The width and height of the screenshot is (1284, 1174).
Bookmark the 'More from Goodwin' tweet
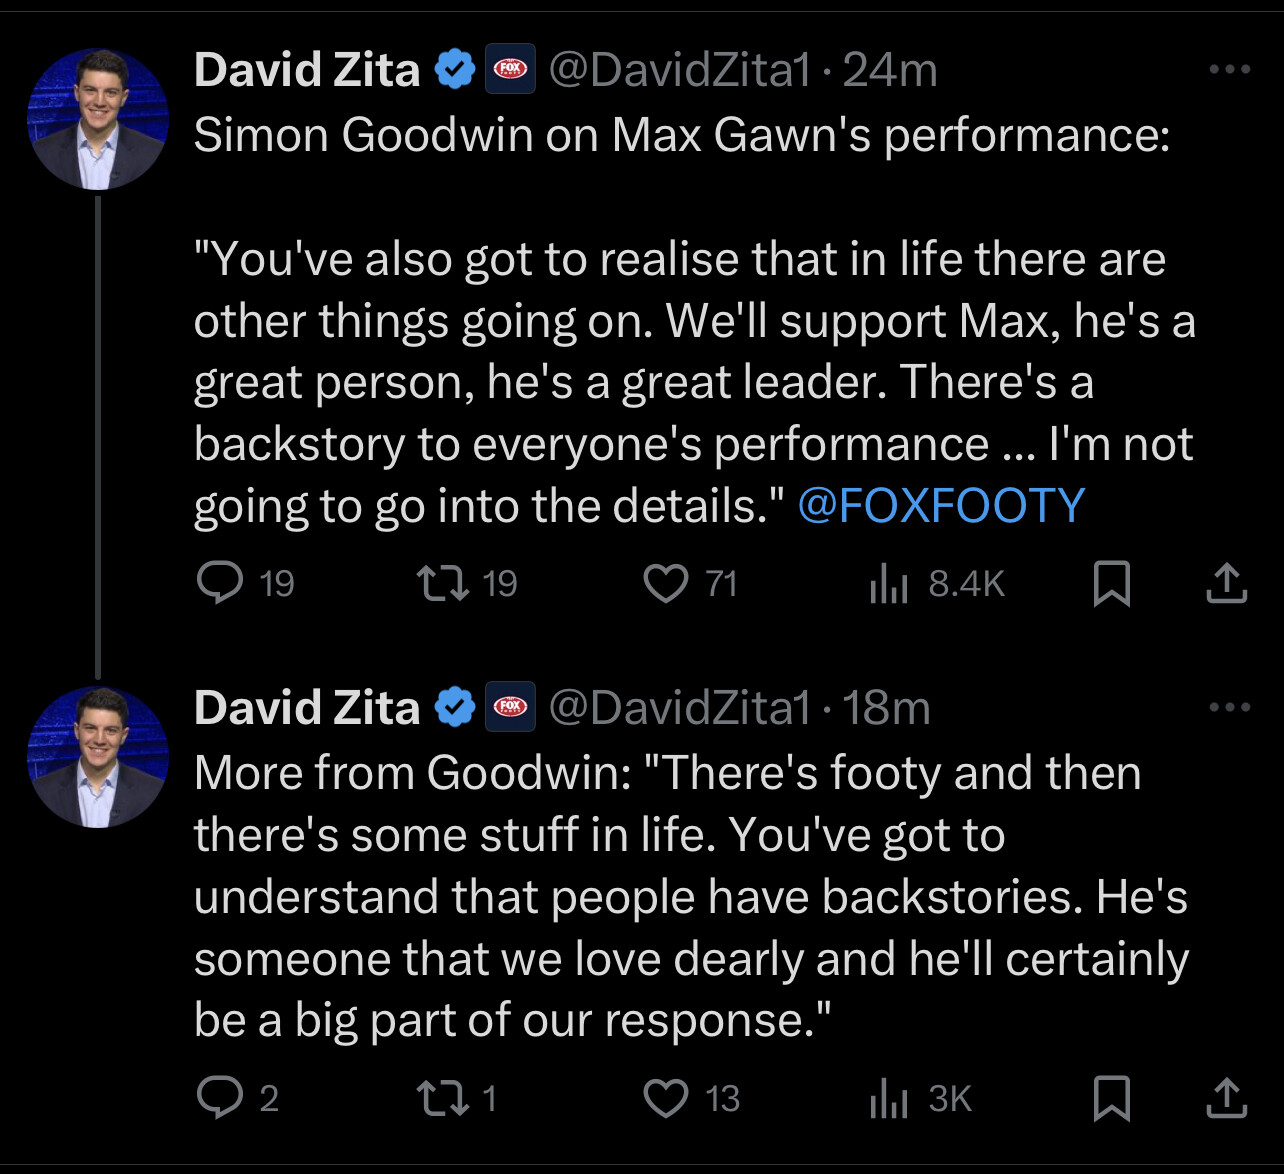point(1111,1098)
